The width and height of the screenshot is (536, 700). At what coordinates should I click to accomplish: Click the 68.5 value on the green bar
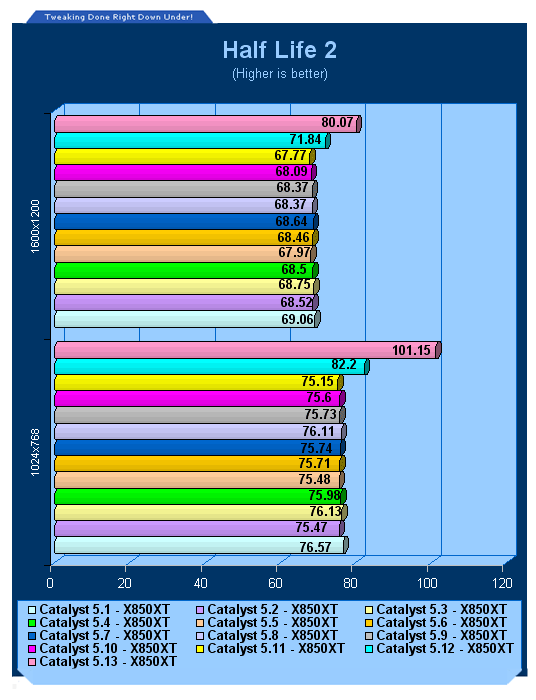(x=294, y=270)
